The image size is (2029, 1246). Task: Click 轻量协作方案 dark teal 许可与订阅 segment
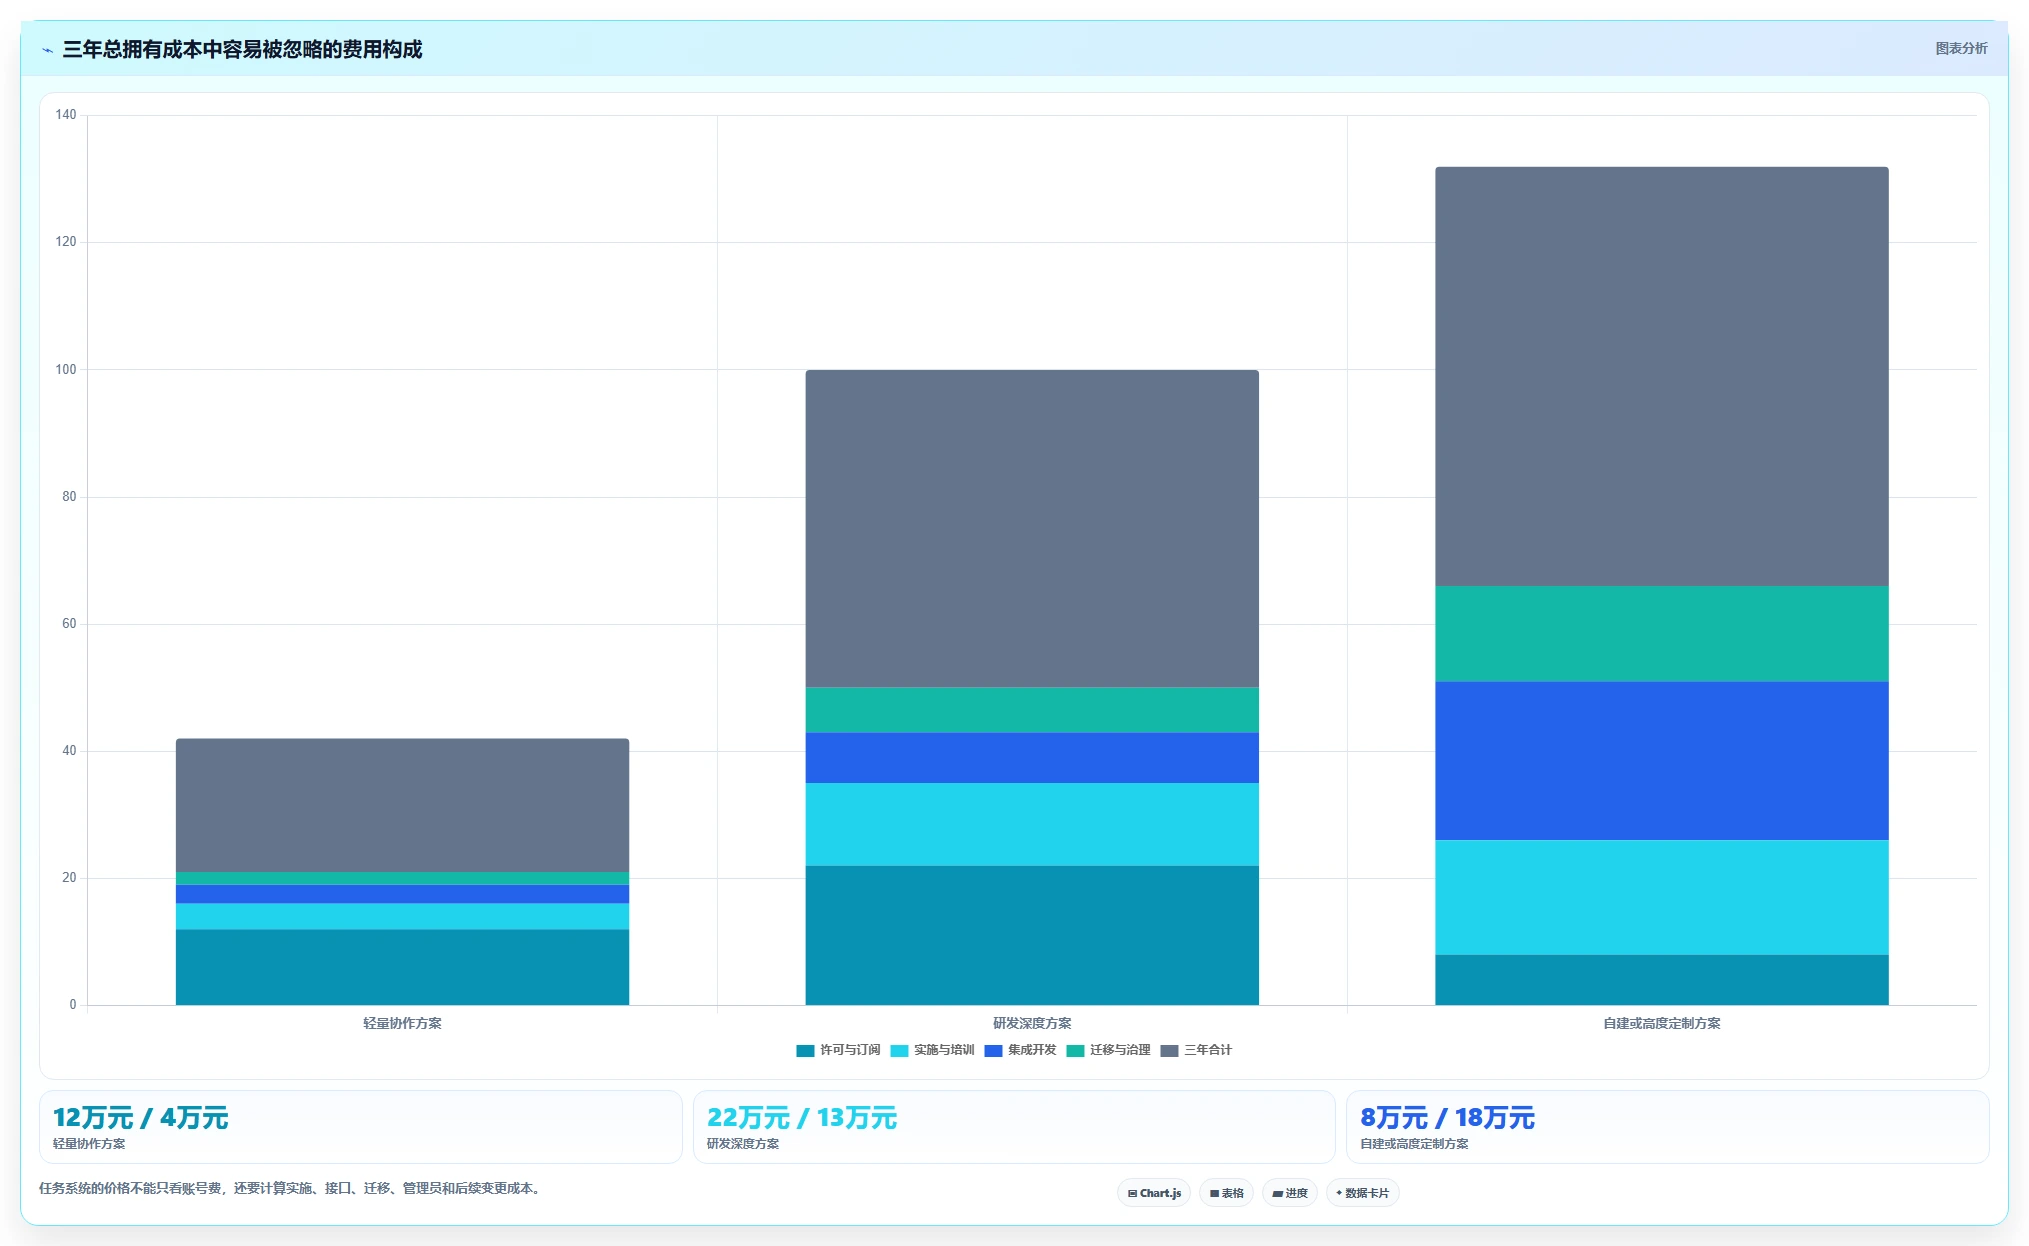coord(402,967)
